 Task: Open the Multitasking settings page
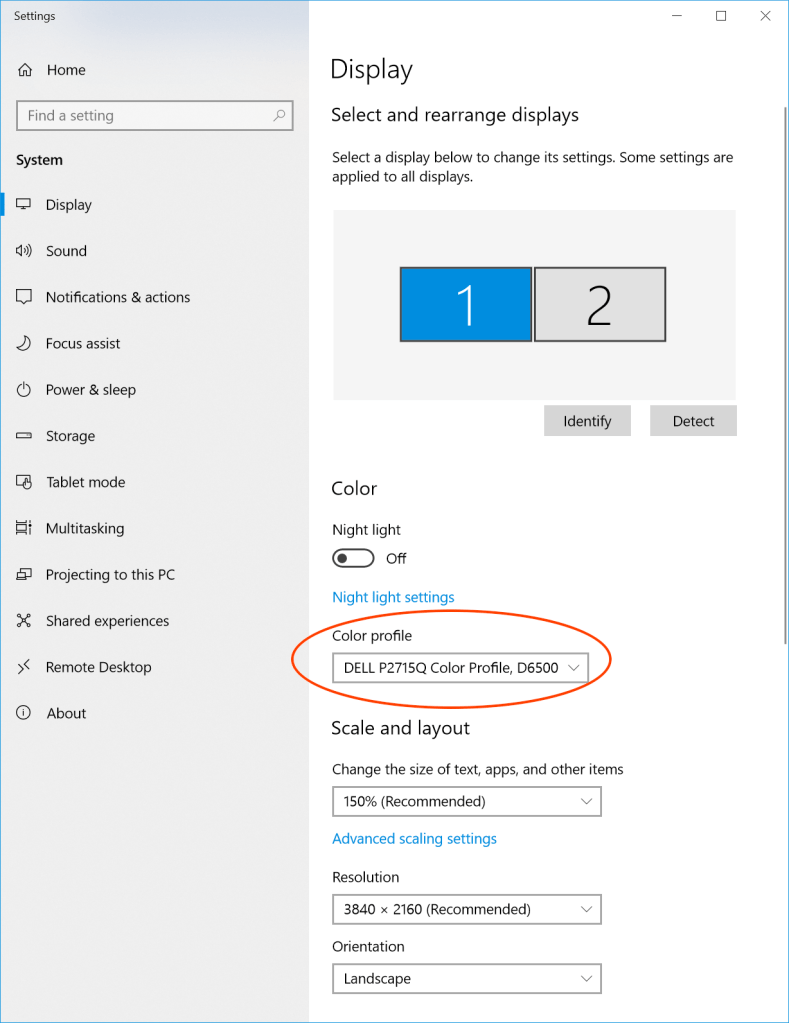tap(85, 528)
